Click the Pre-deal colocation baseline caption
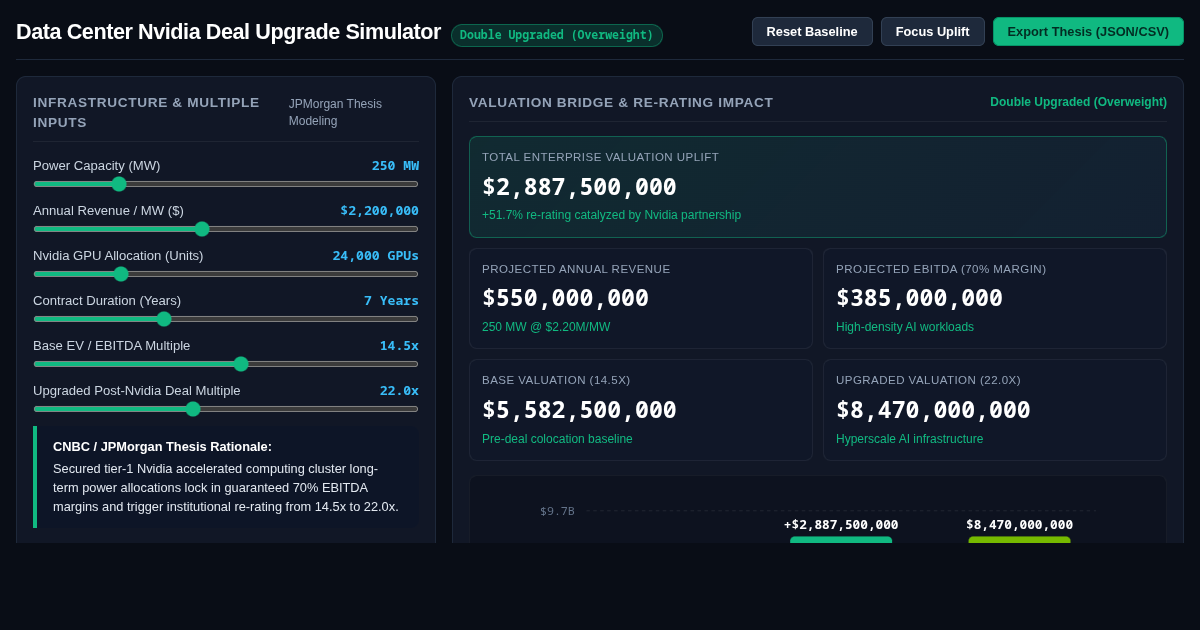 tap(557, 439)
